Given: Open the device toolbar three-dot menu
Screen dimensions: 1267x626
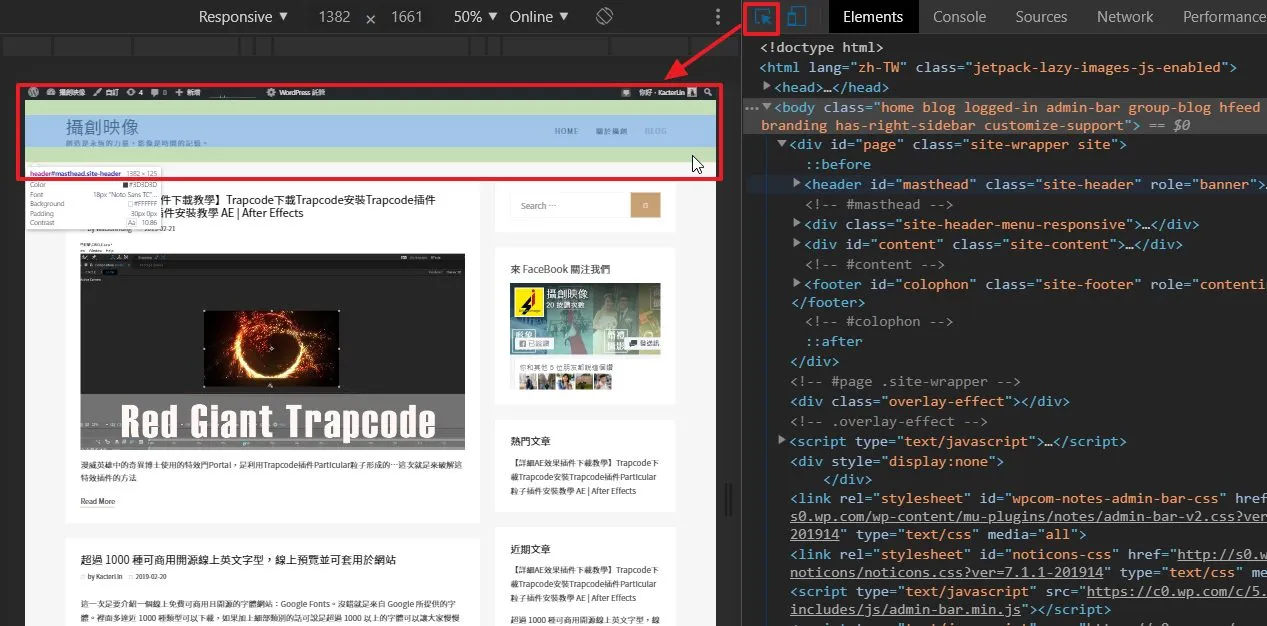Looking at the screenshot, I should coord(718,17).
